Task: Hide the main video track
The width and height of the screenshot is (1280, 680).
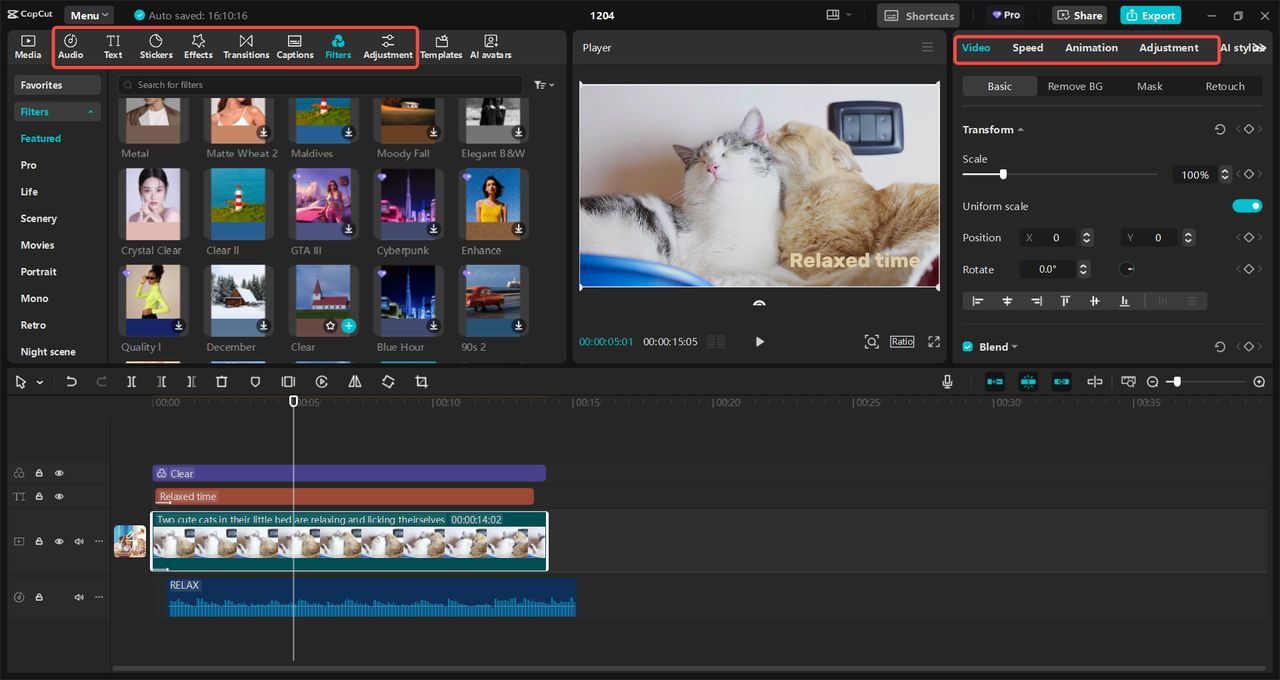Action: (59, 541)
